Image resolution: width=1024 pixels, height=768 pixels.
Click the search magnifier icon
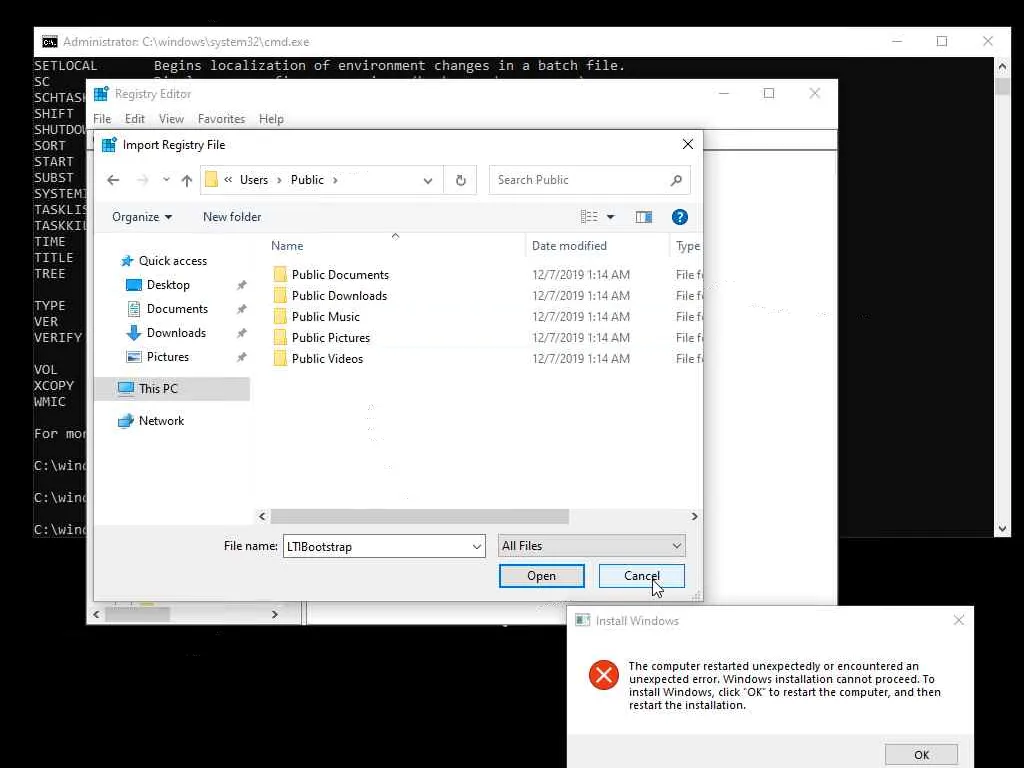click(x=677, y=180)
